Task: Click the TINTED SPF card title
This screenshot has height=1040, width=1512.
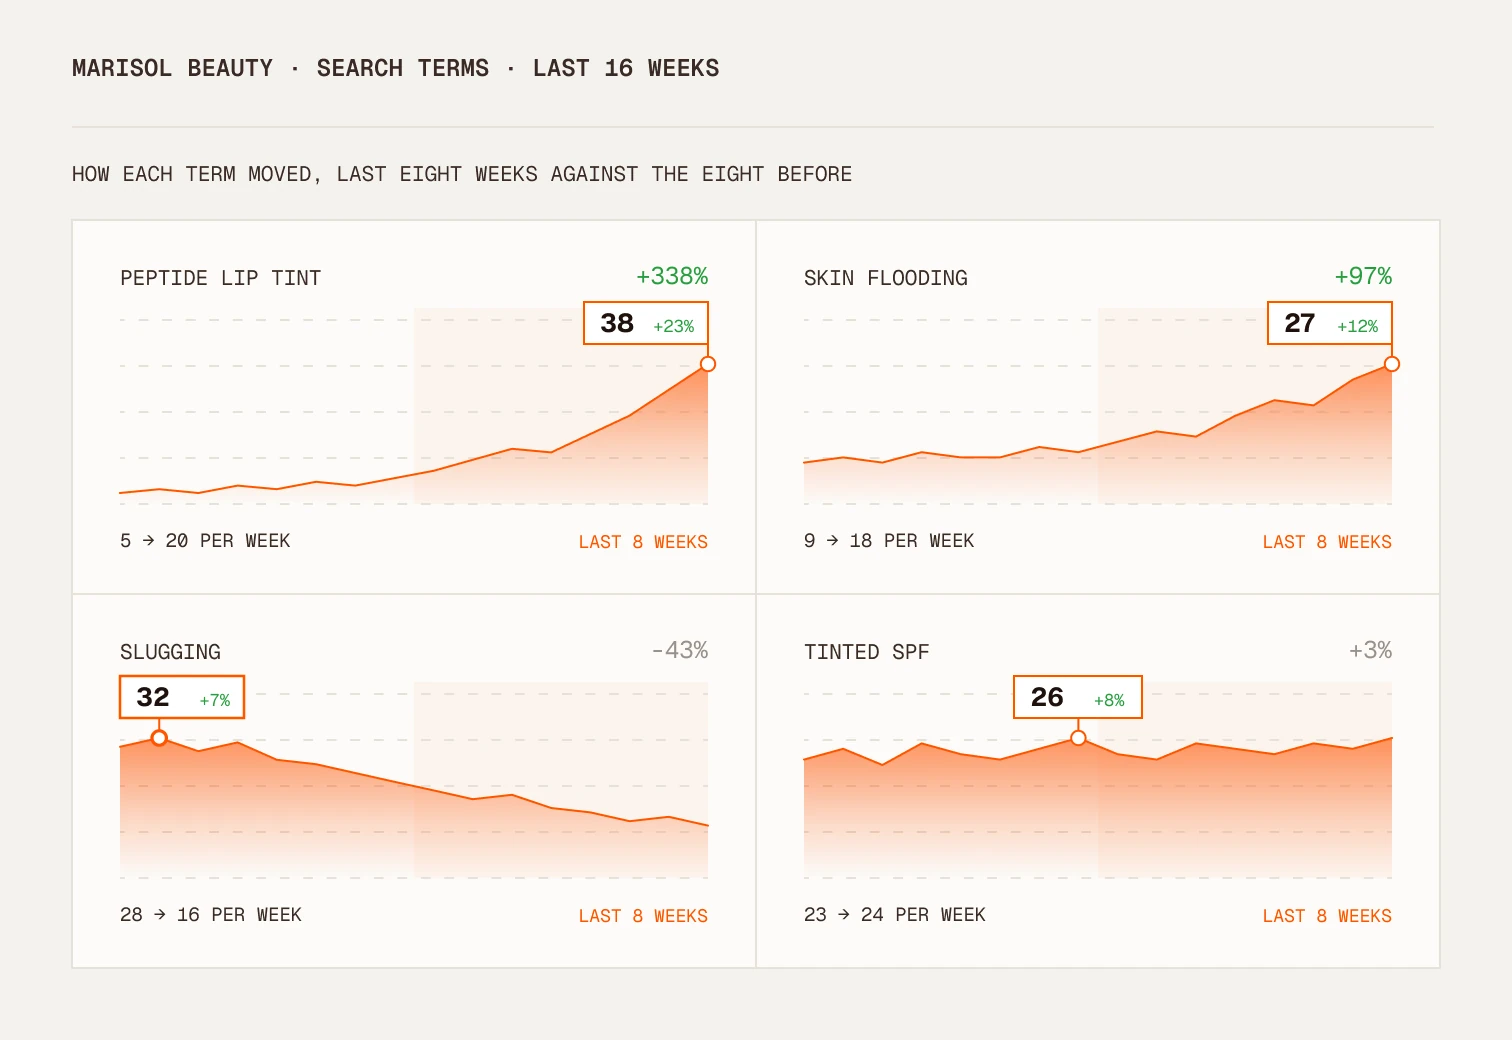Action: (x=867, y=652)
